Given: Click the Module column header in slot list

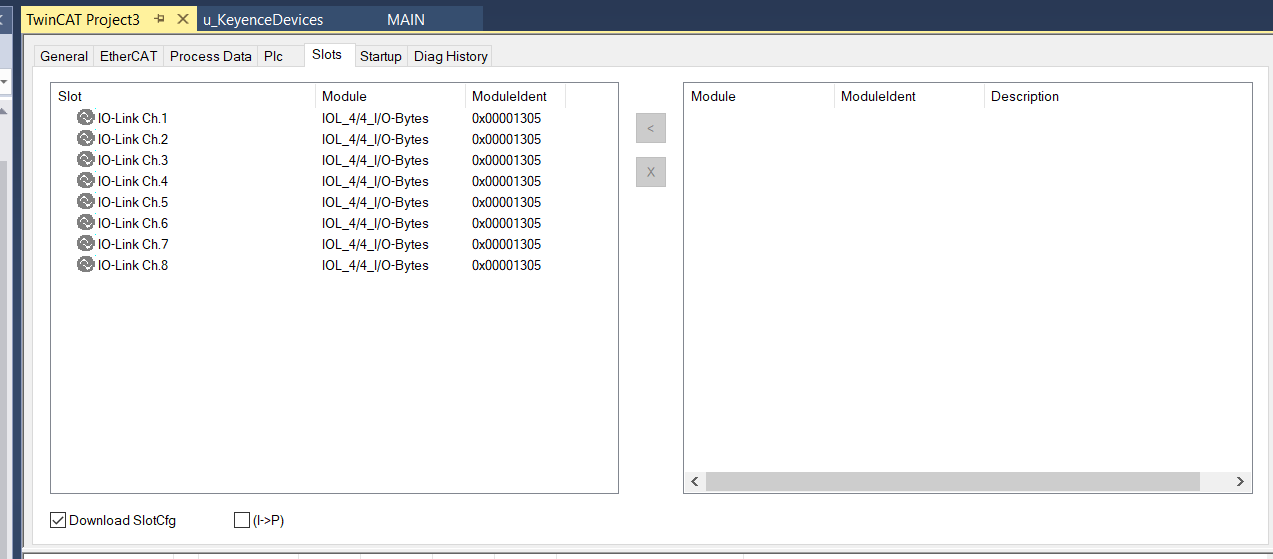Looking at the screenshot, I should coord(390,96).
